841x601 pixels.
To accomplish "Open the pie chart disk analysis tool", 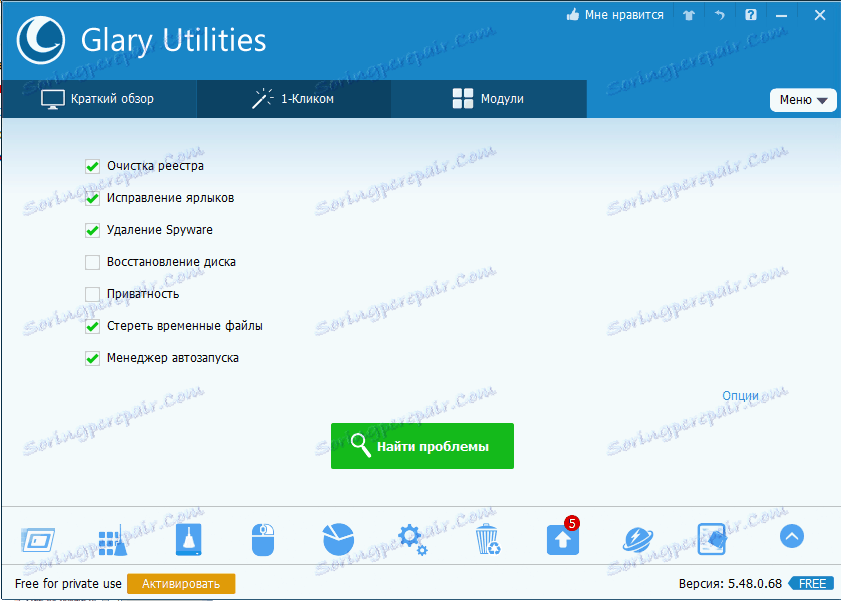I will click(337, 538).
